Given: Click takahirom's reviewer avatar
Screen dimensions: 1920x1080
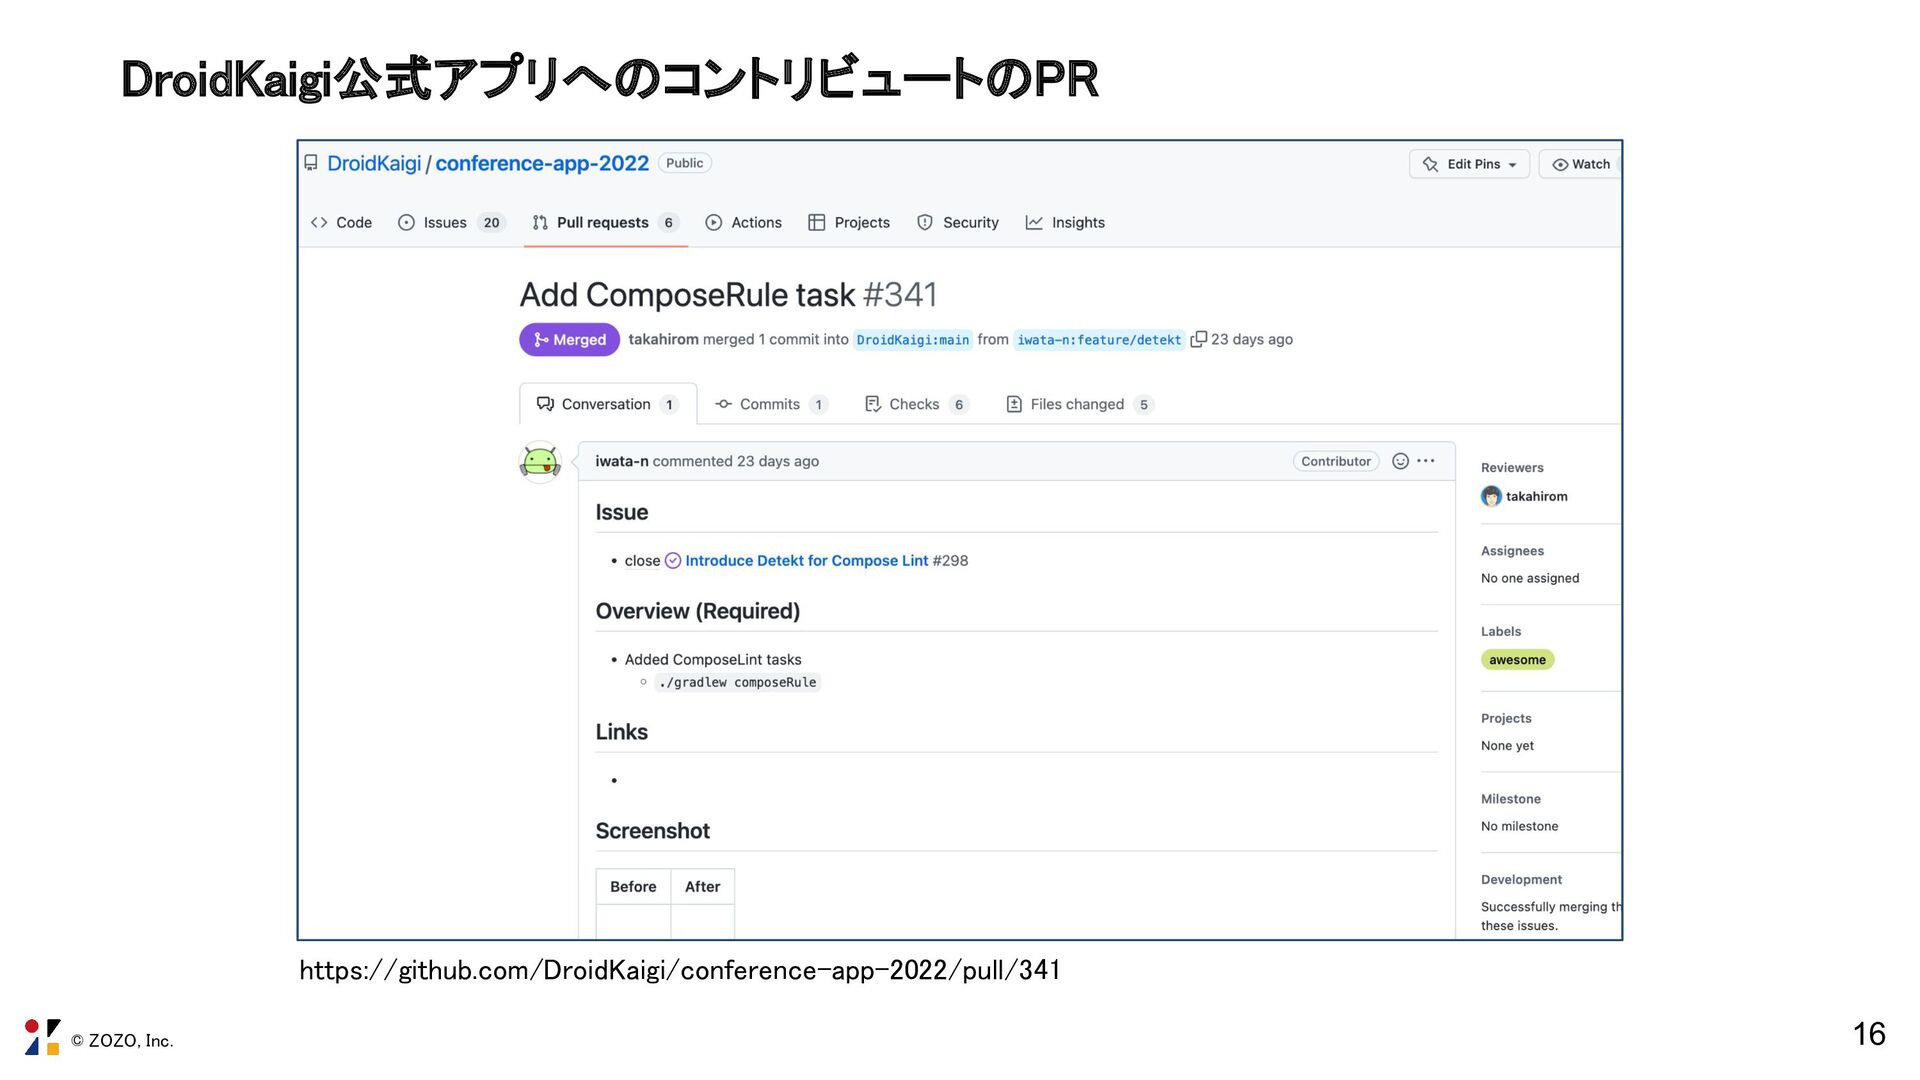Looking at the screenshot, I should tap(1491, 496).
